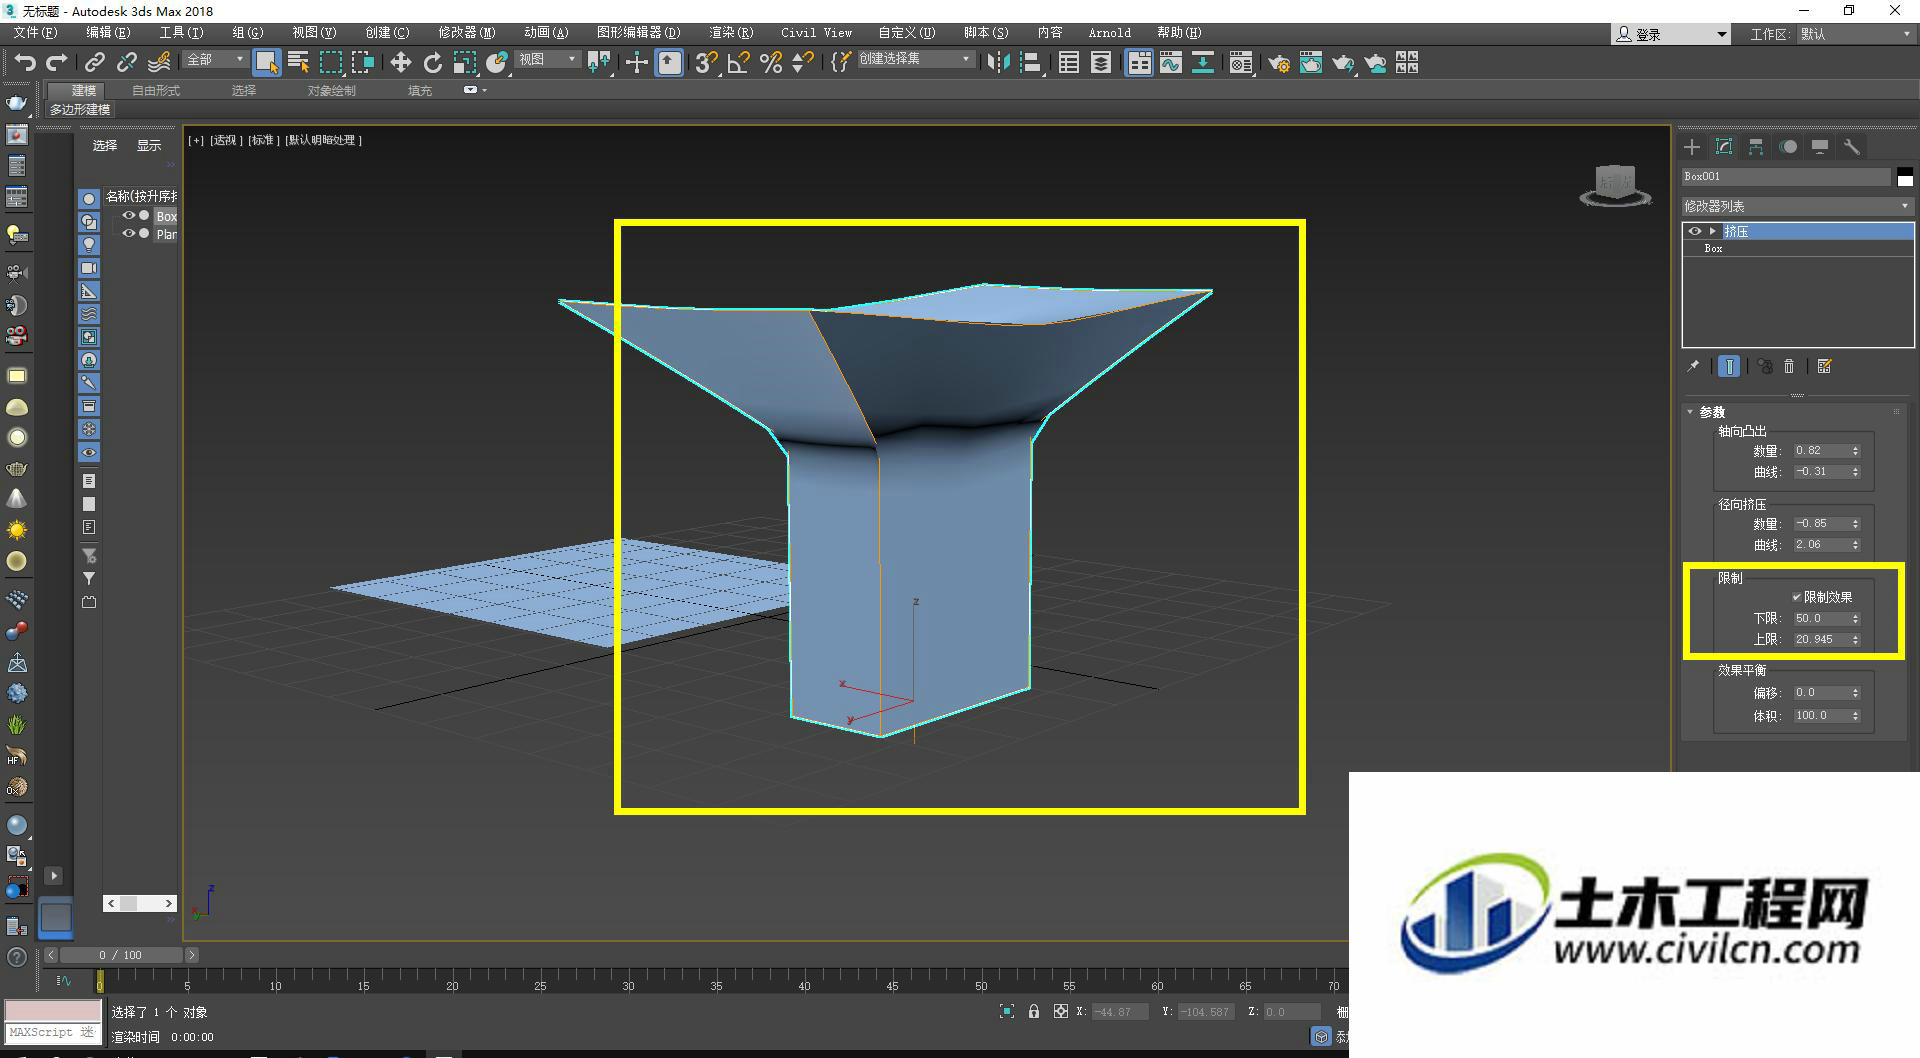Open the 登录 sign-in dropdown
The width and height of the screenshot is (1920, 1058).
[1670, 34]
